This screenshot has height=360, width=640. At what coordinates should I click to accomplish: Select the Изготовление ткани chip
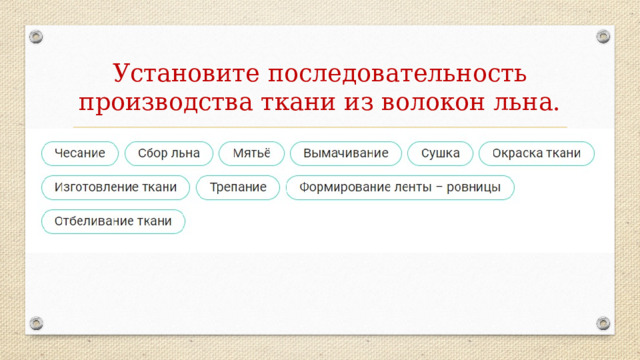[116, 187]
